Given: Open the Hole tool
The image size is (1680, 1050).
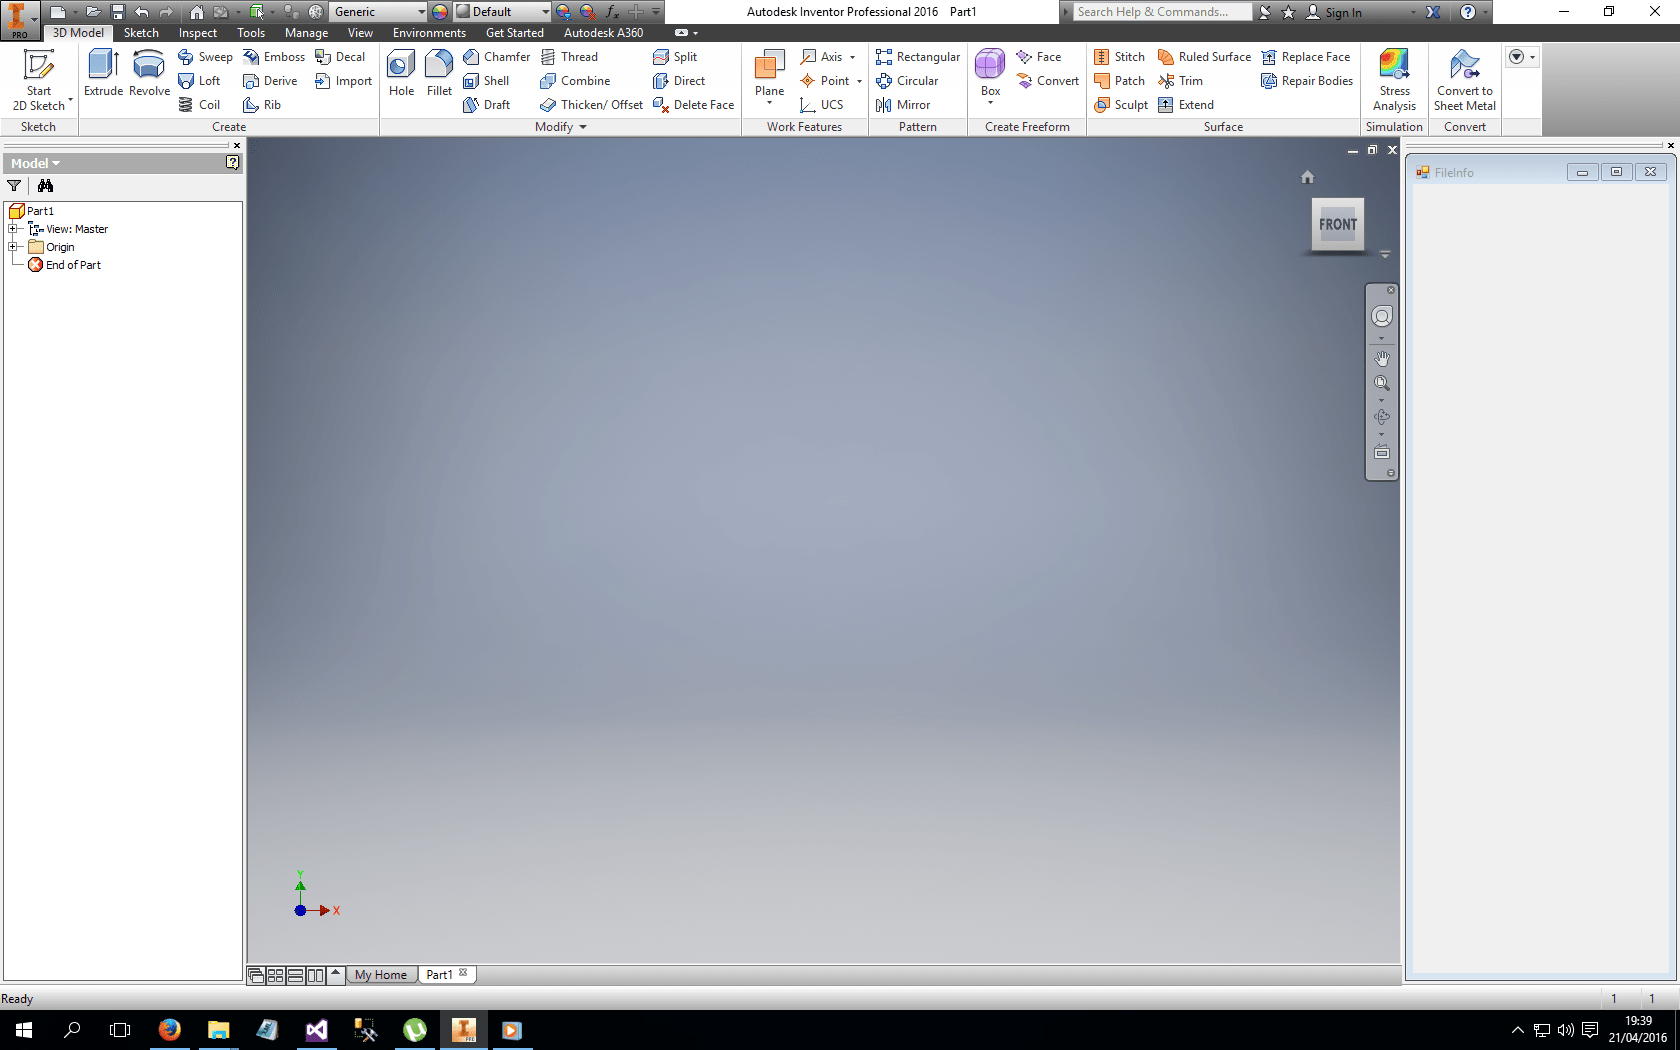Looking at the screenshot, I should (400, 73).
